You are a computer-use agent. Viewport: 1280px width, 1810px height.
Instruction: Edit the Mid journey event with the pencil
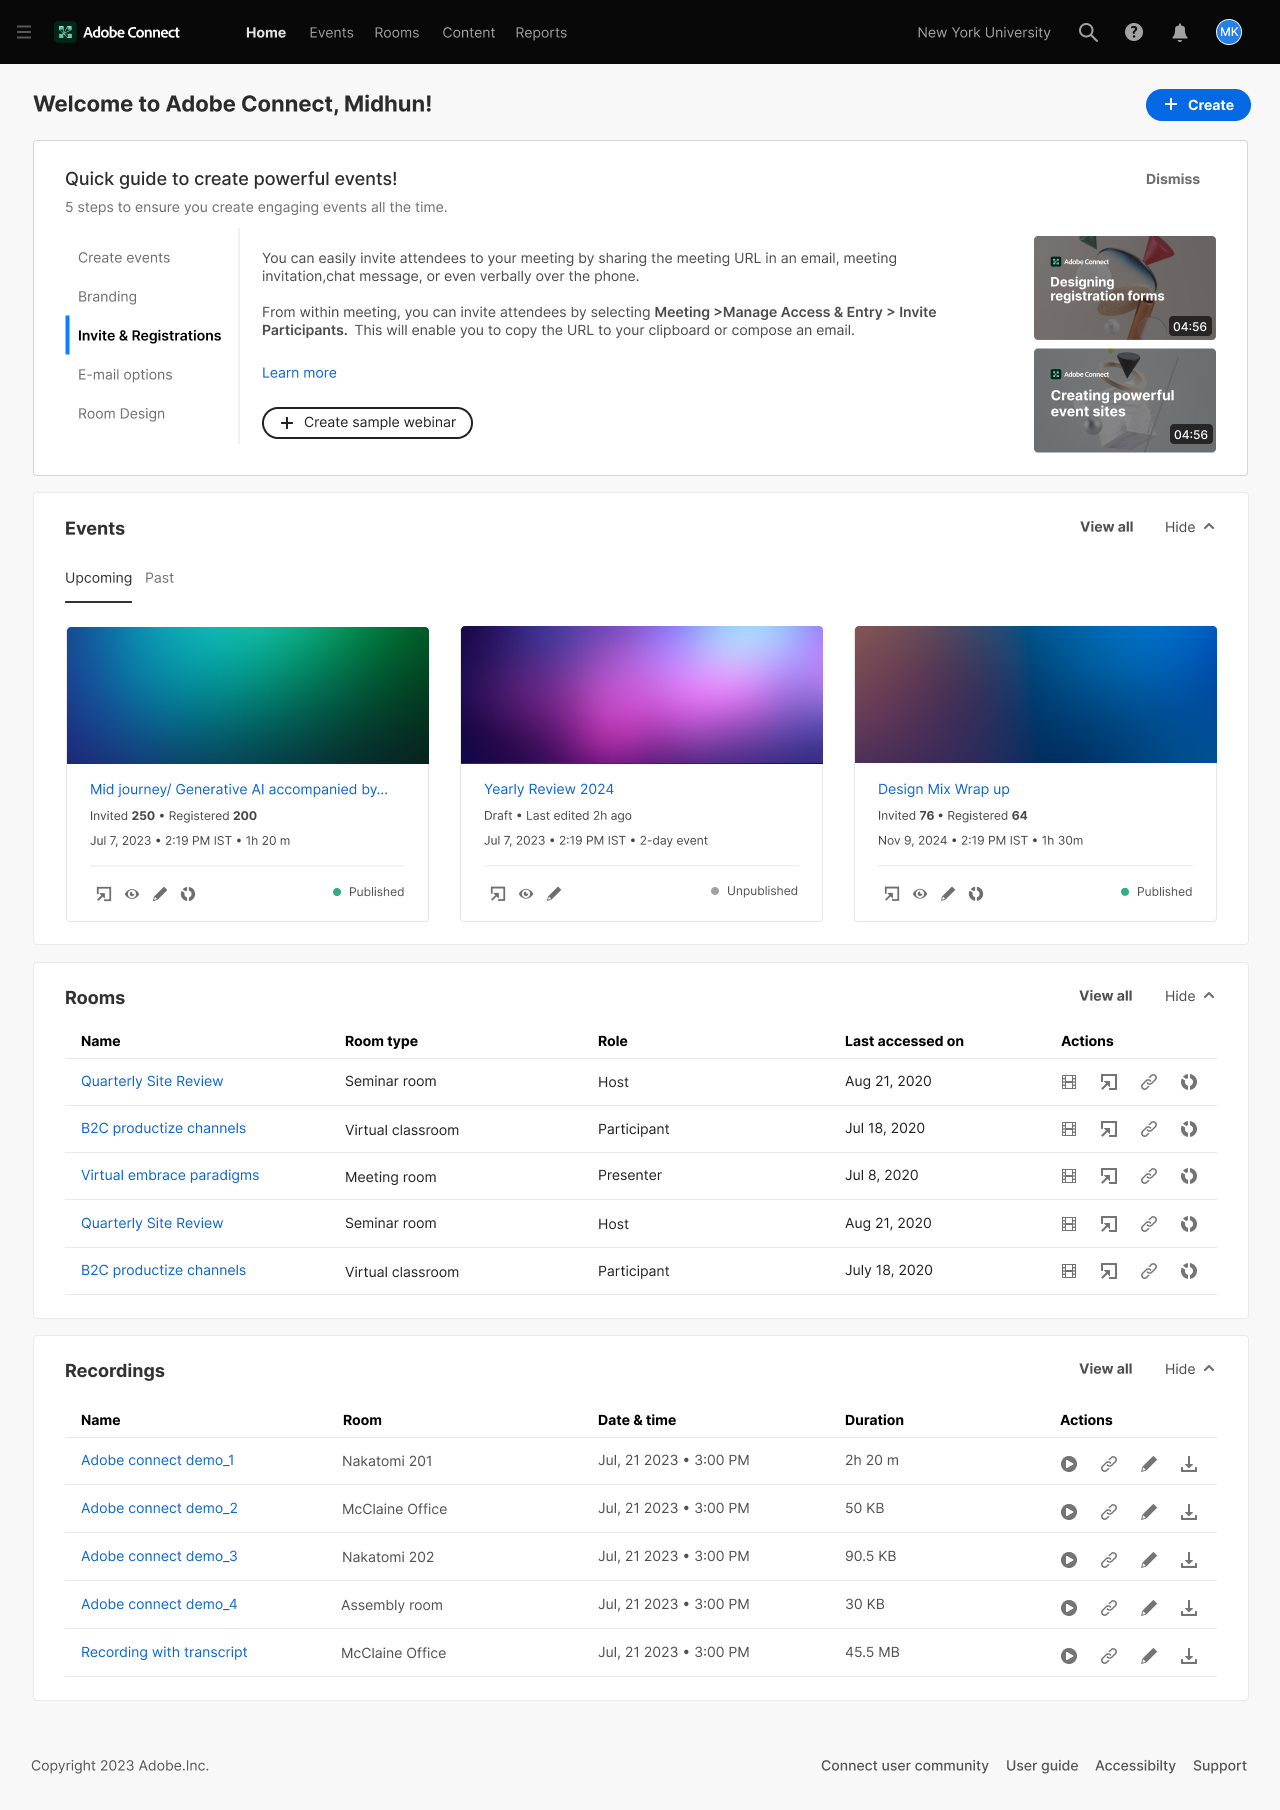click(160, 894)
